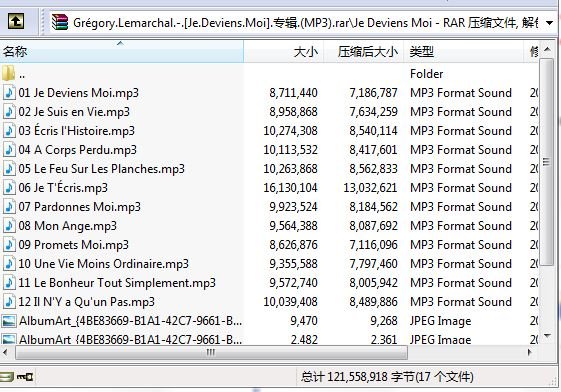Select 03 Écris l'Histoire.mp3
The height and width of the screenshot is (392, 561).
point(77,131)
